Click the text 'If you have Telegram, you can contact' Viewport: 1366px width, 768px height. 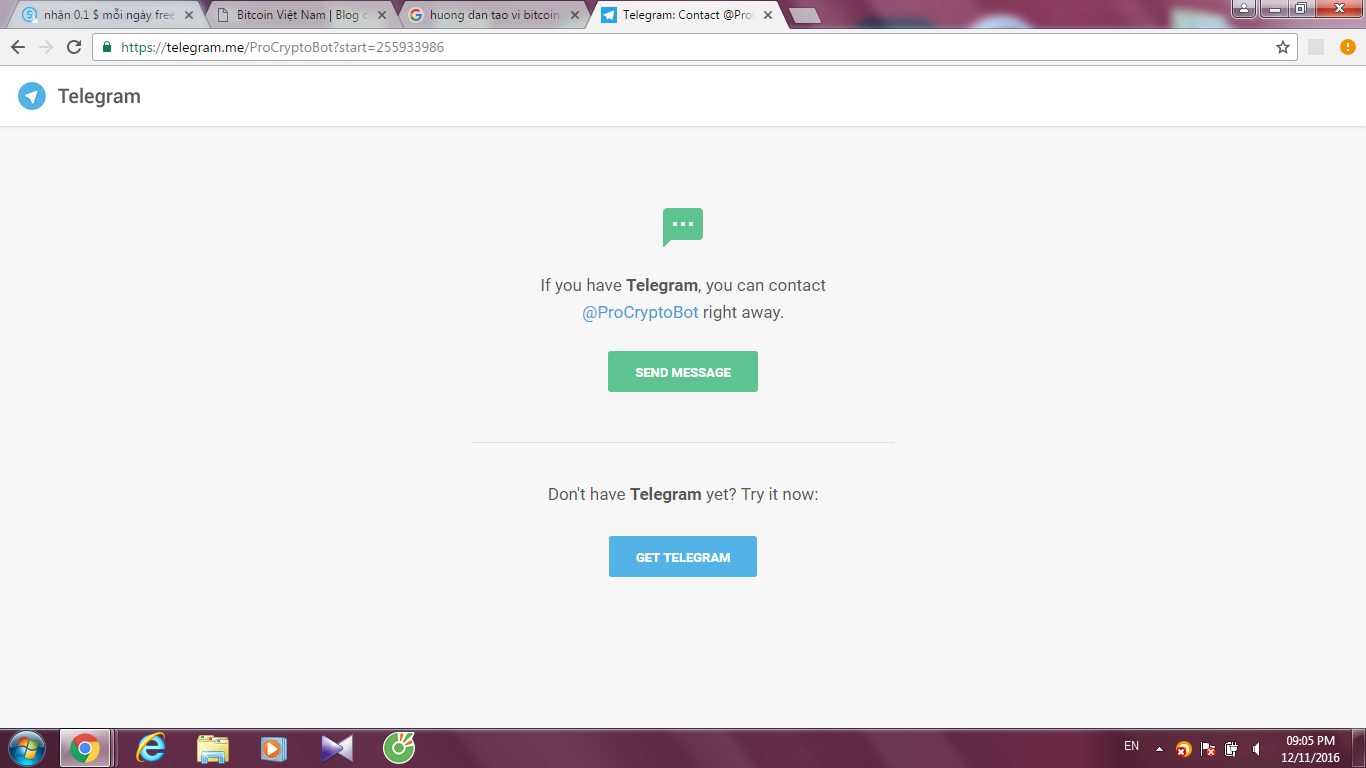(x=683, y=285)
